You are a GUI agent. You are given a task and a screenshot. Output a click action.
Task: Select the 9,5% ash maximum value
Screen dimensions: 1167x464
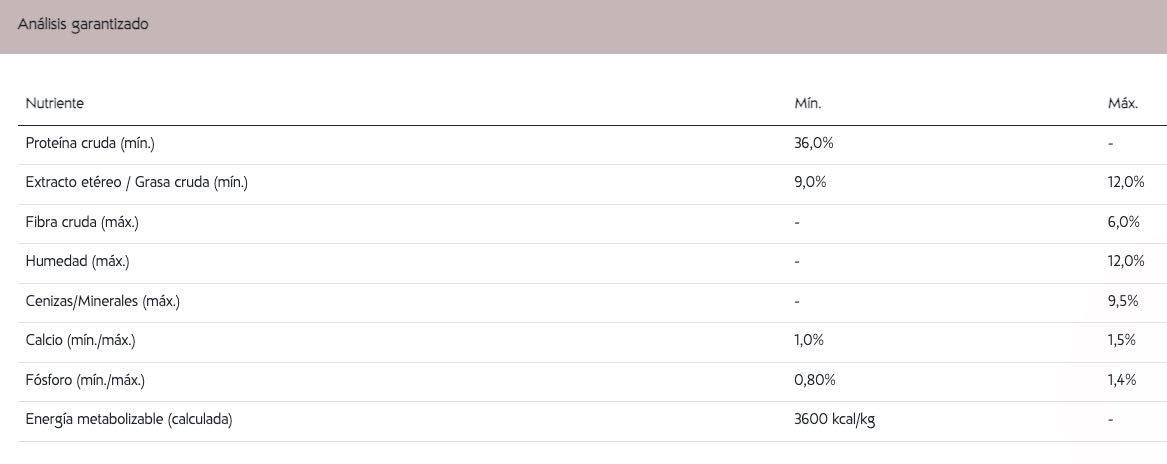(x=1123, y=302)
